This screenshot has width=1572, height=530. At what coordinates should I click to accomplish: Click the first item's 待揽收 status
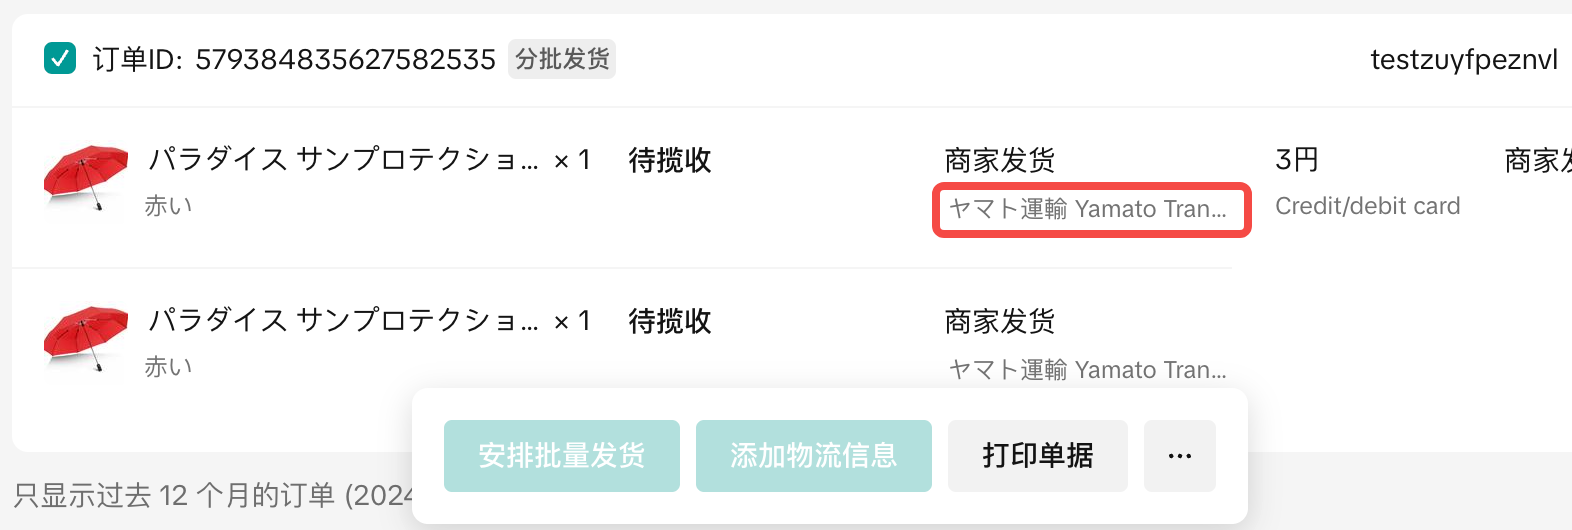(670, 160)
